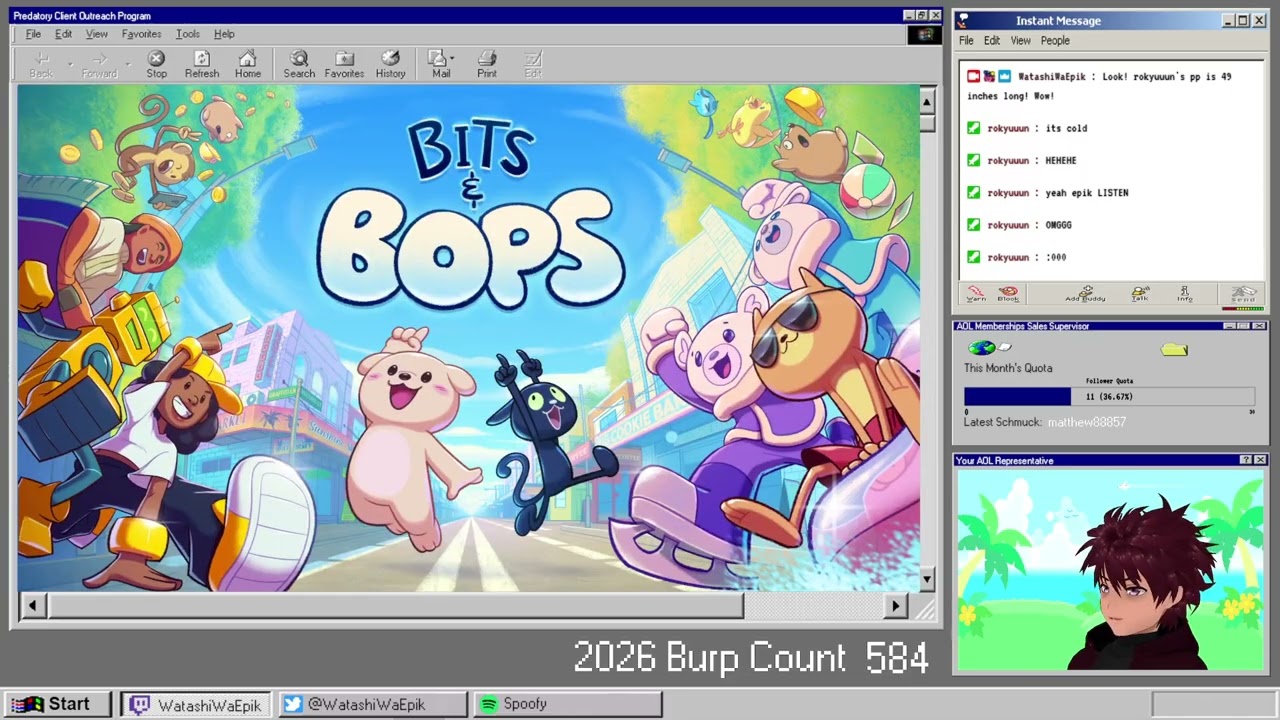Open the History toolbar icon
This screenshot has height=720, width=1280.
[391, 65]
